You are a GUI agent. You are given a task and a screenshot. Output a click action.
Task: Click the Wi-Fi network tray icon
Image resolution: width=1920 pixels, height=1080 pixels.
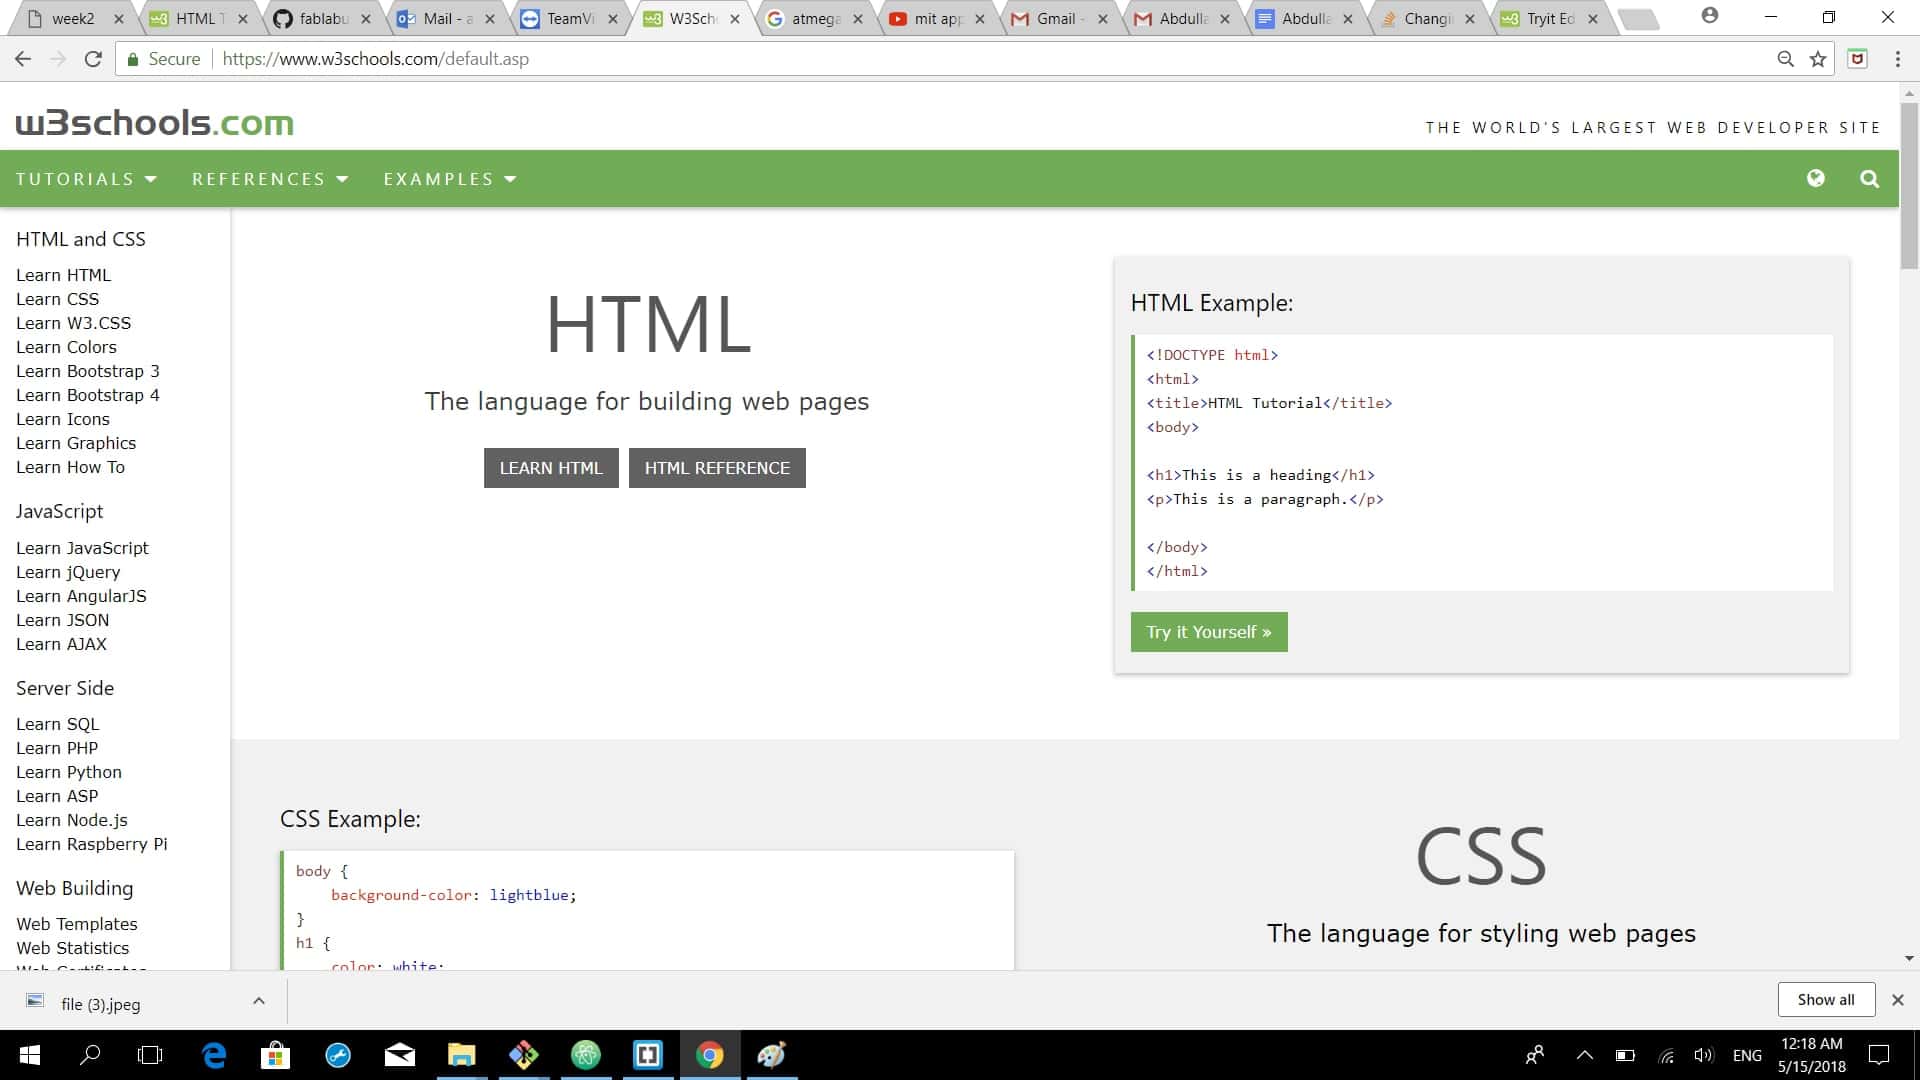click(x=1666, y=1055)
